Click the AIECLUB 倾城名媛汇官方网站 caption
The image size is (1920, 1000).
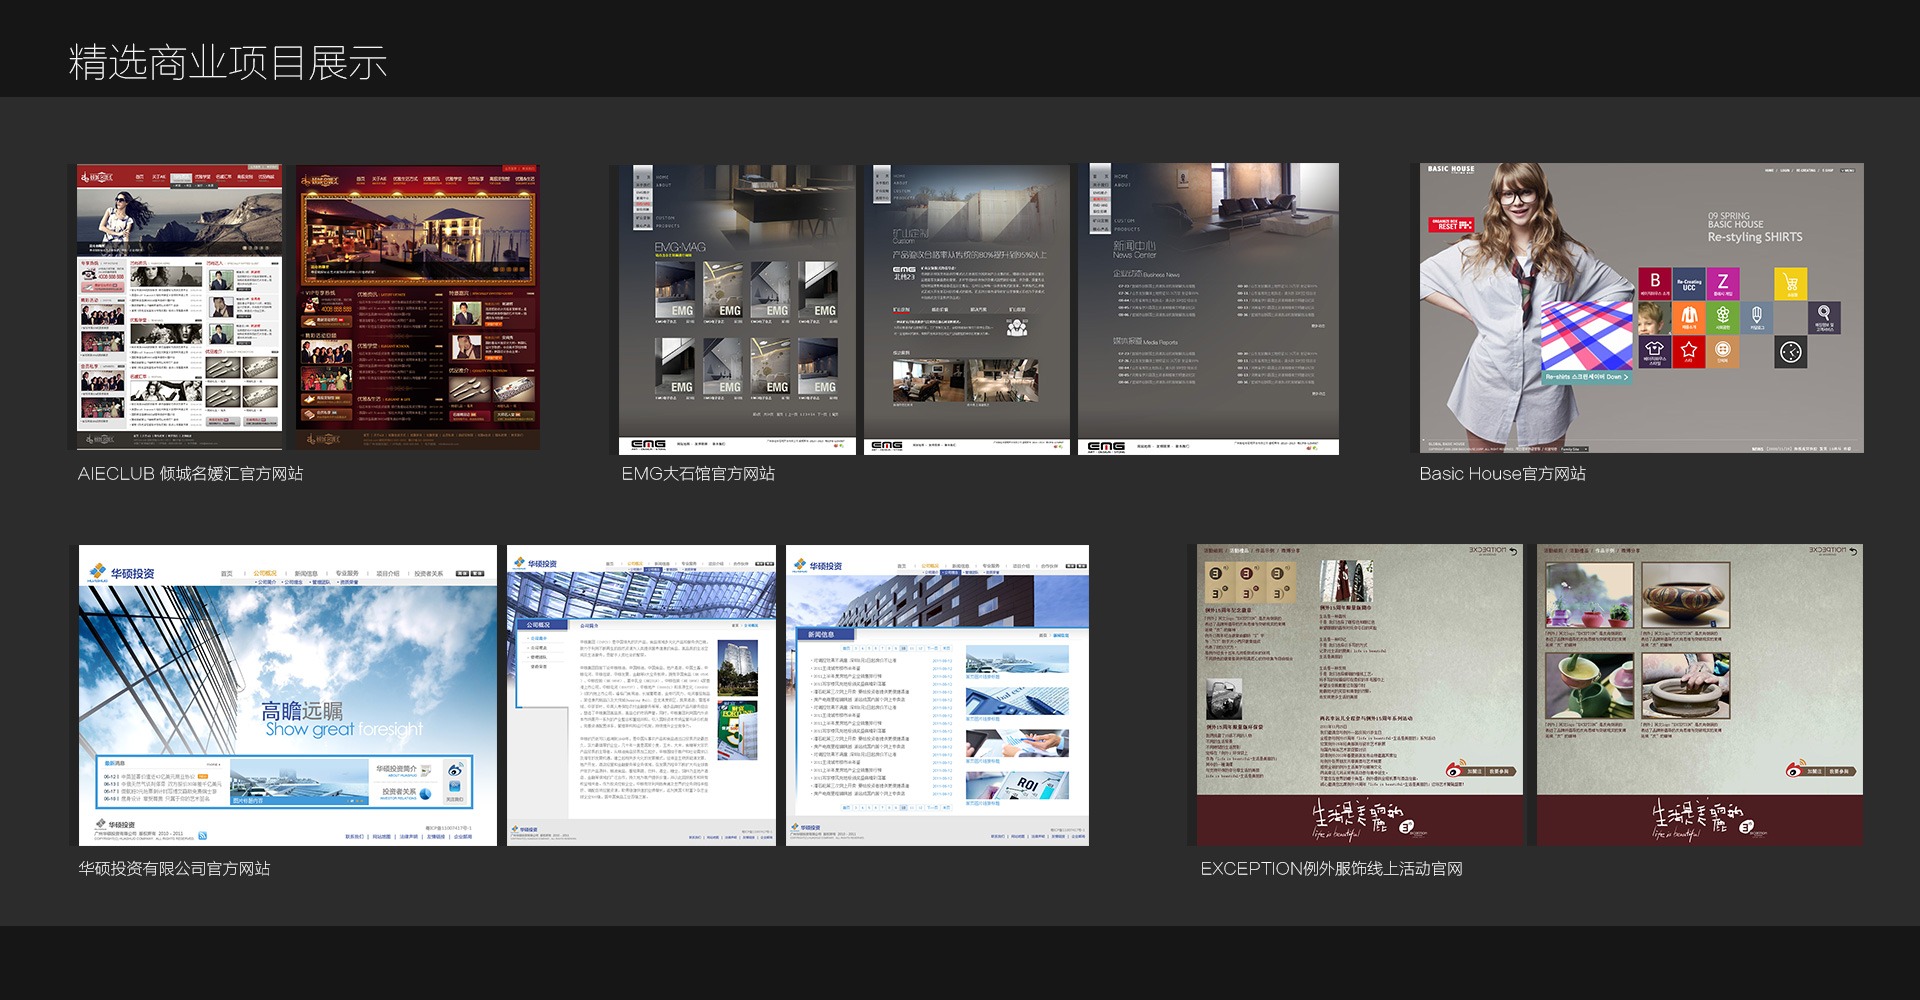coord(190,474)
